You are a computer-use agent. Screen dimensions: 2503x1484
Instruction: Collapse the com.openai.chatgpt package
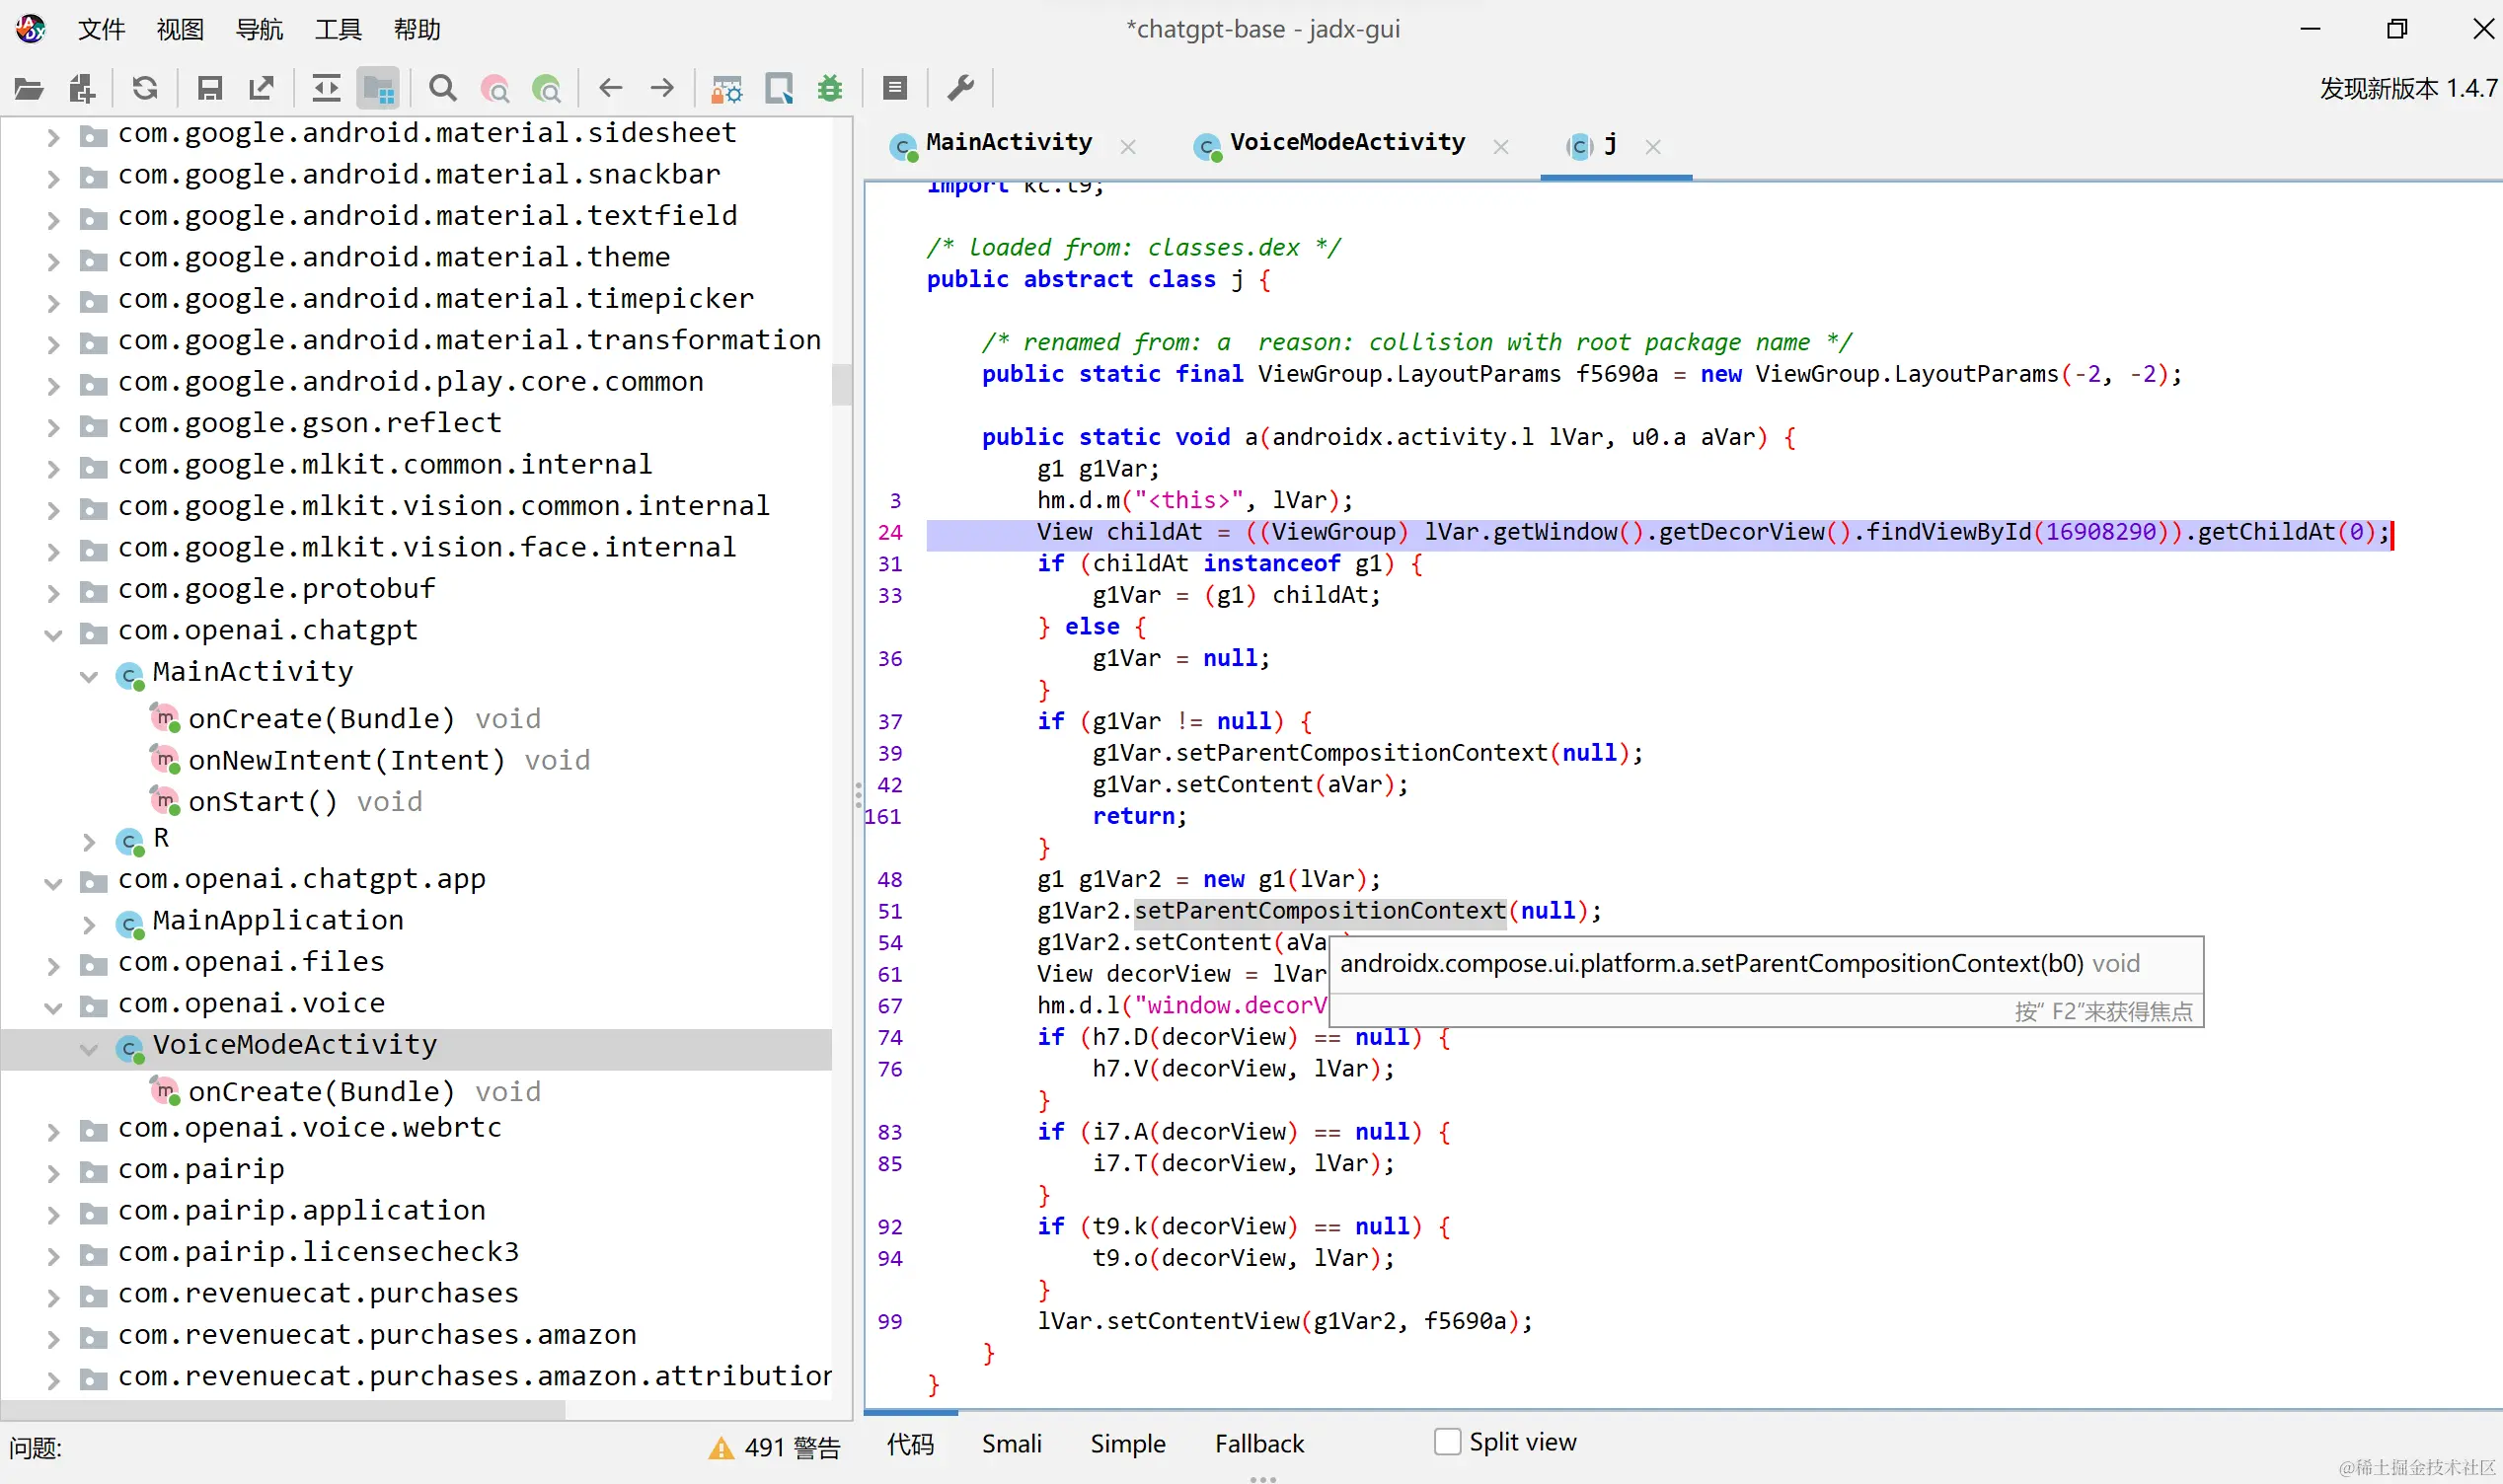[x=54, y=634]
